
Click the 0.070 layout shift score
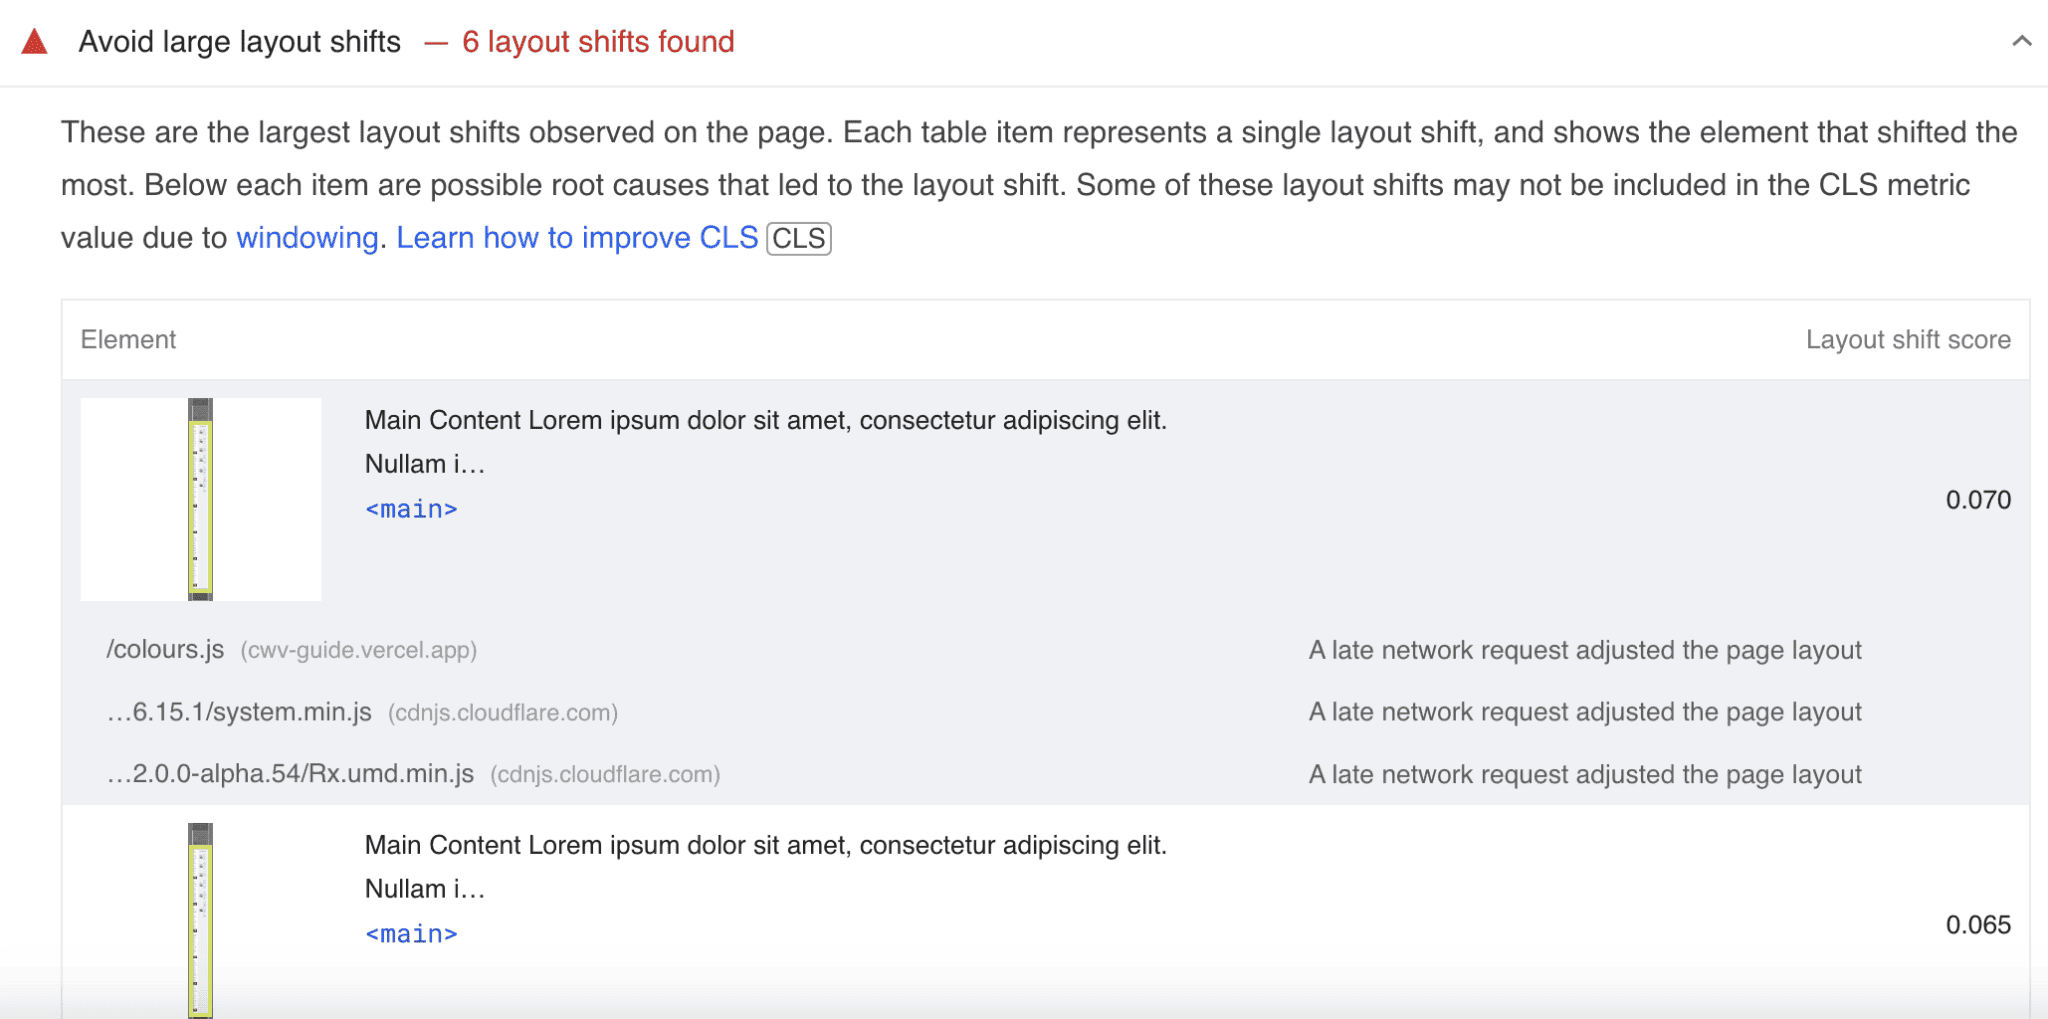1977,500
